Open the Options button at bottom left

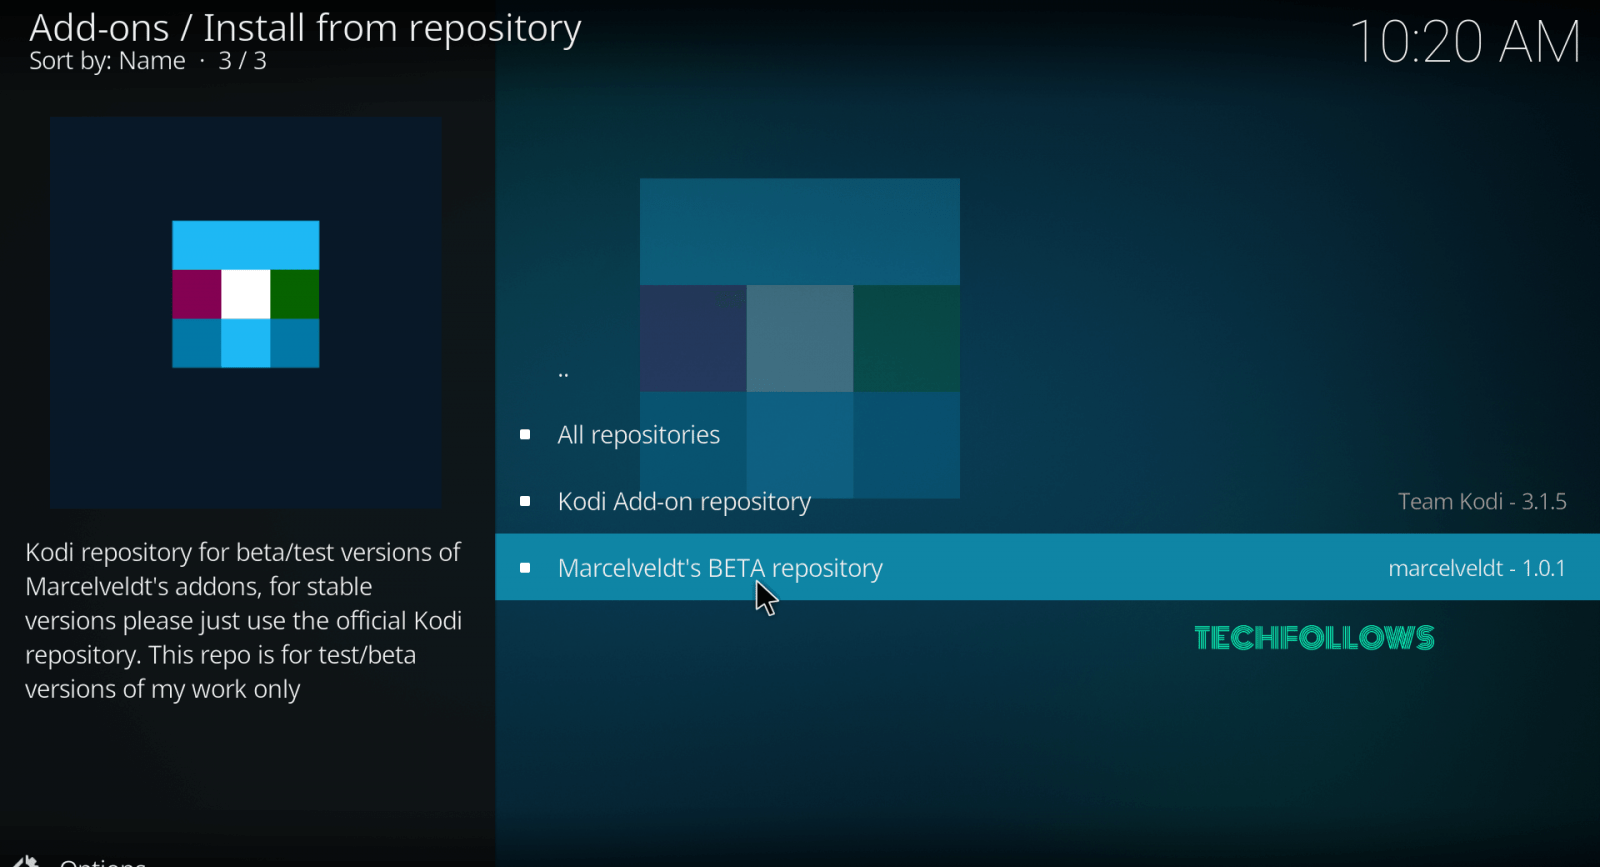(80, 860)
